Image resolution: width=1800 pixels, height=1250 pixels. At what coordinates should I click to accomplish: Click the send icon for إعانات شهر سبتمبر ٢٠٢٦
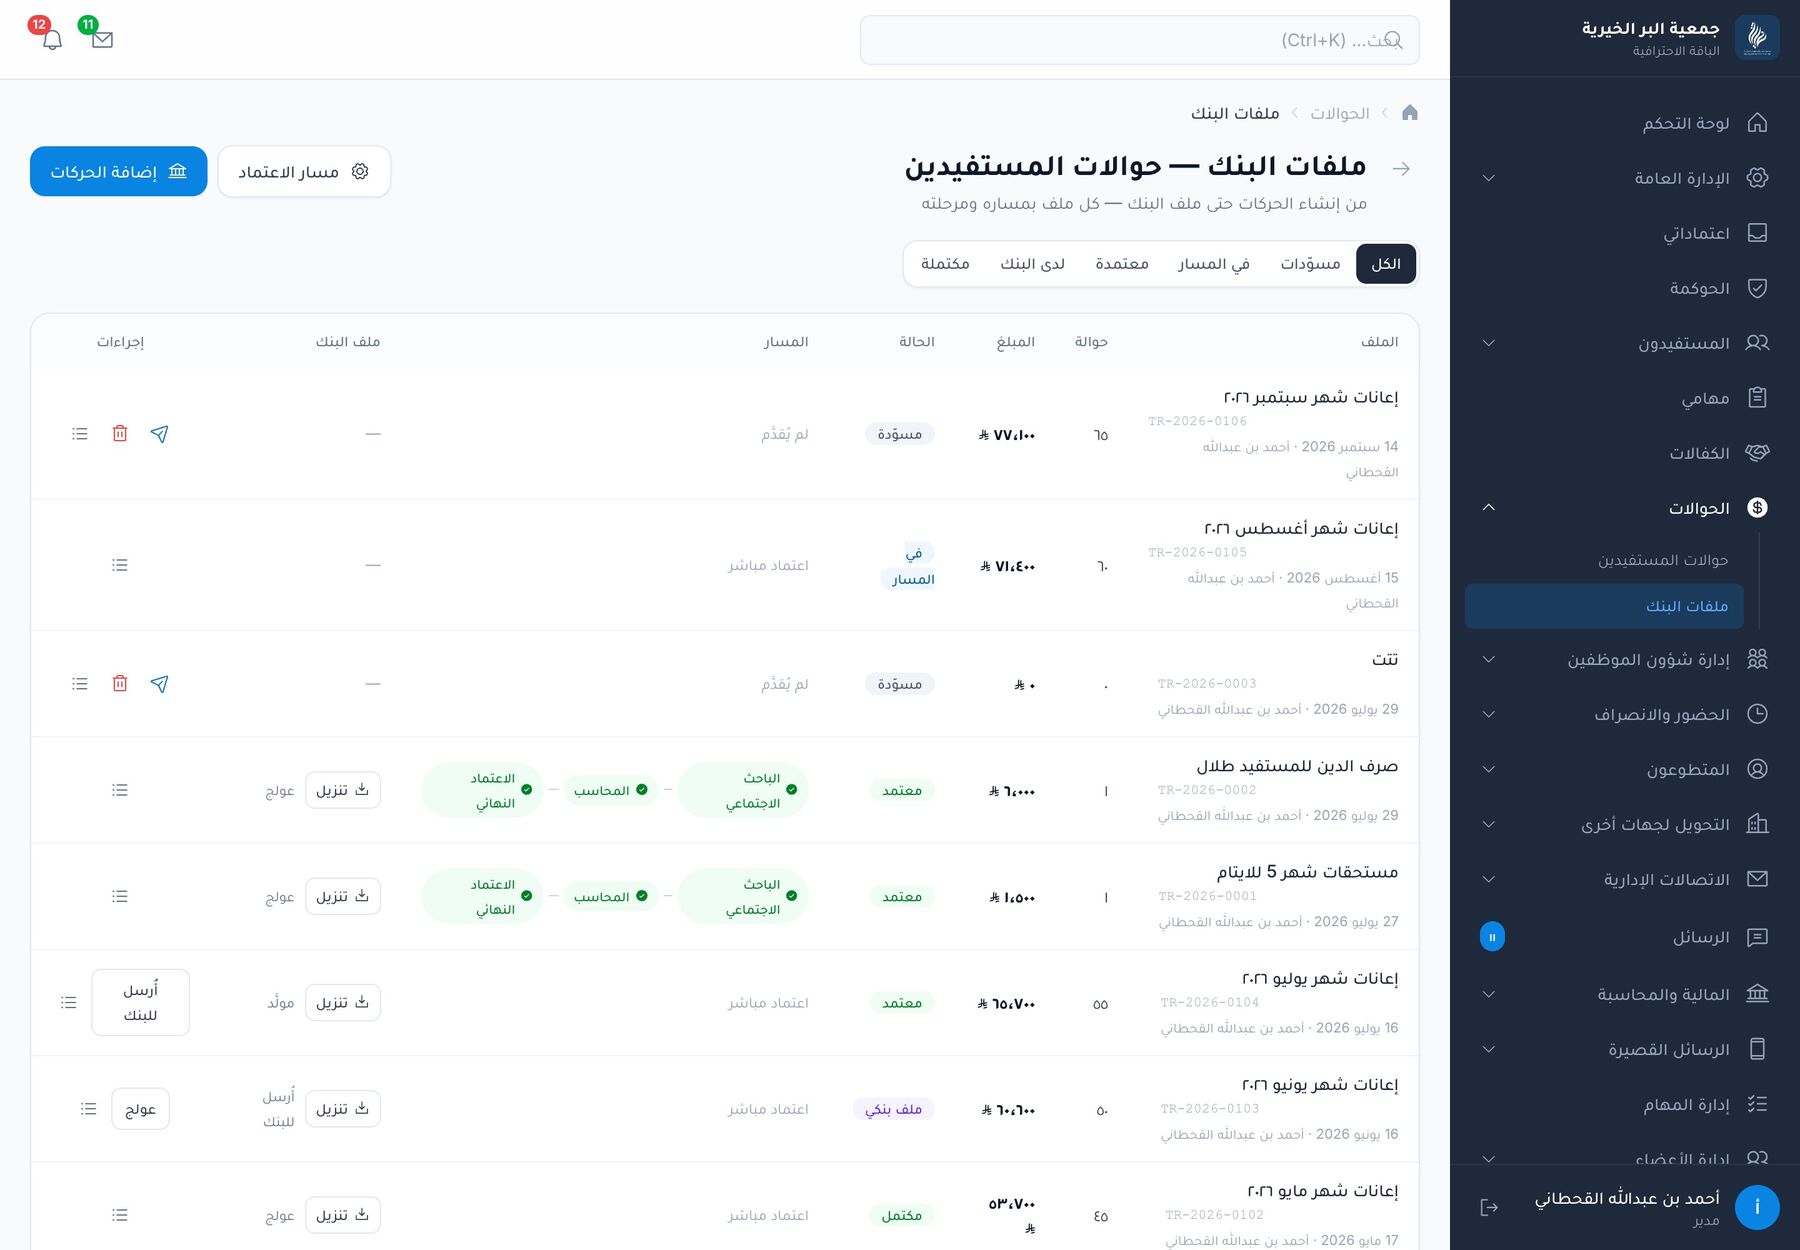point(159,434)
